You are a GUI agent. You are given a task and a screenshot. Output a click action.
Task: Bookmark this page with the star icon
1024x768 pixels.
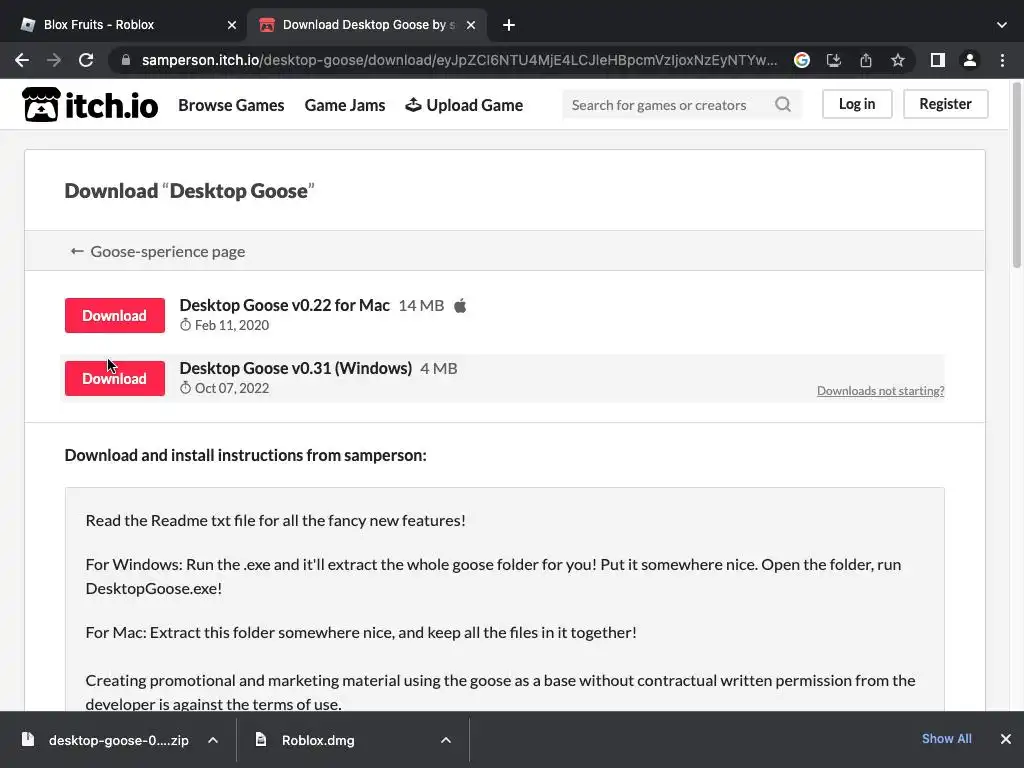[x=898, y=60]
